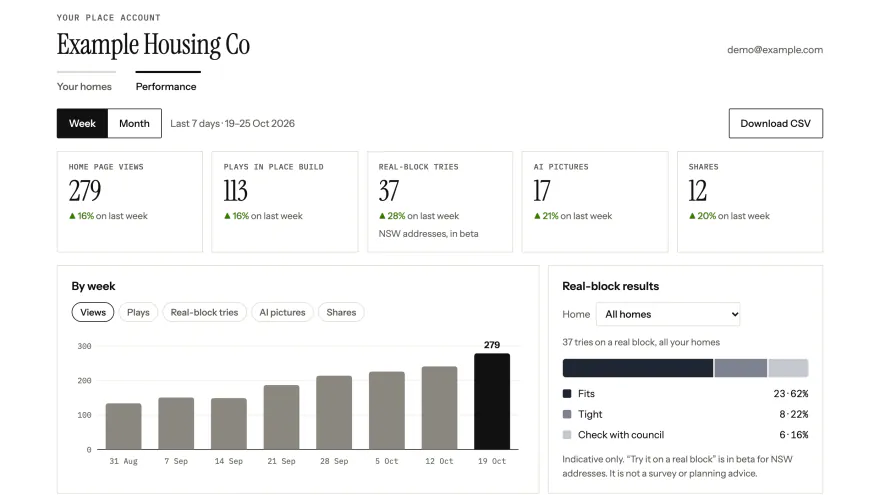
Task: Click the Shares stat card
Action: [750, 201]
